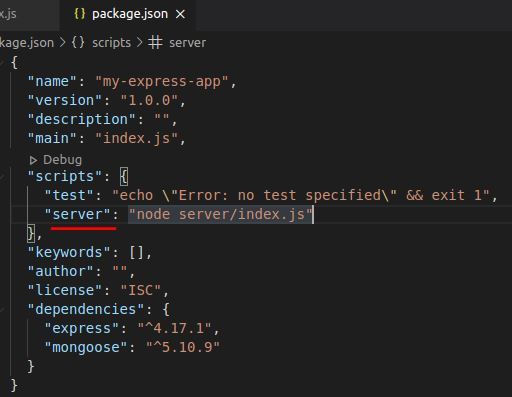The image size is (512, 397).
Task: Select the package.json tab label
Action: coord(130,14)
